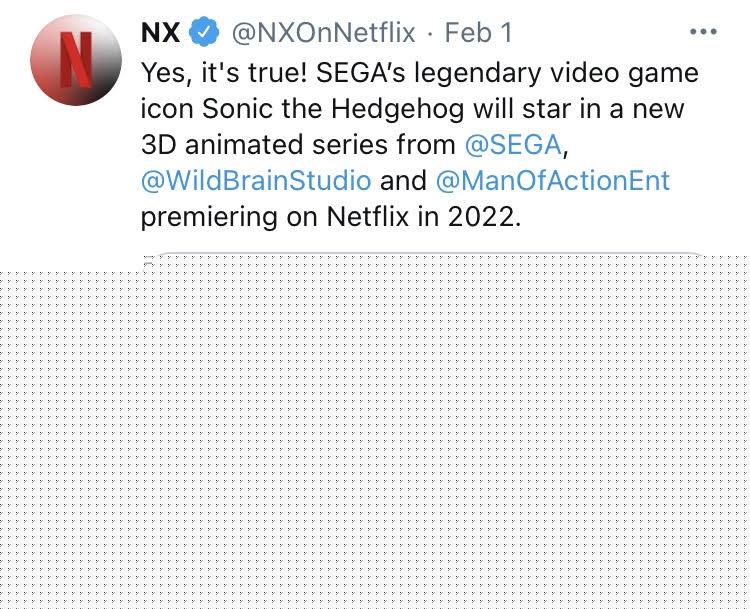The width and height of the screenshot is (750, 609).
Task: Click '3D animated series from' text
Action: click(298, 144)
